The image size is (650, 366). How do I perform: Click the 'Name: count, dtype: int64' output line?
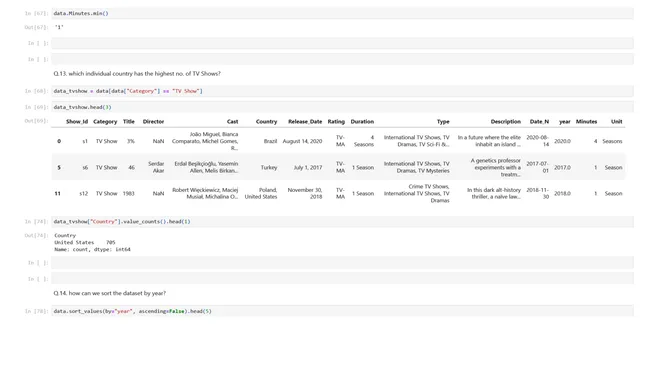click(x=92, y=250)
